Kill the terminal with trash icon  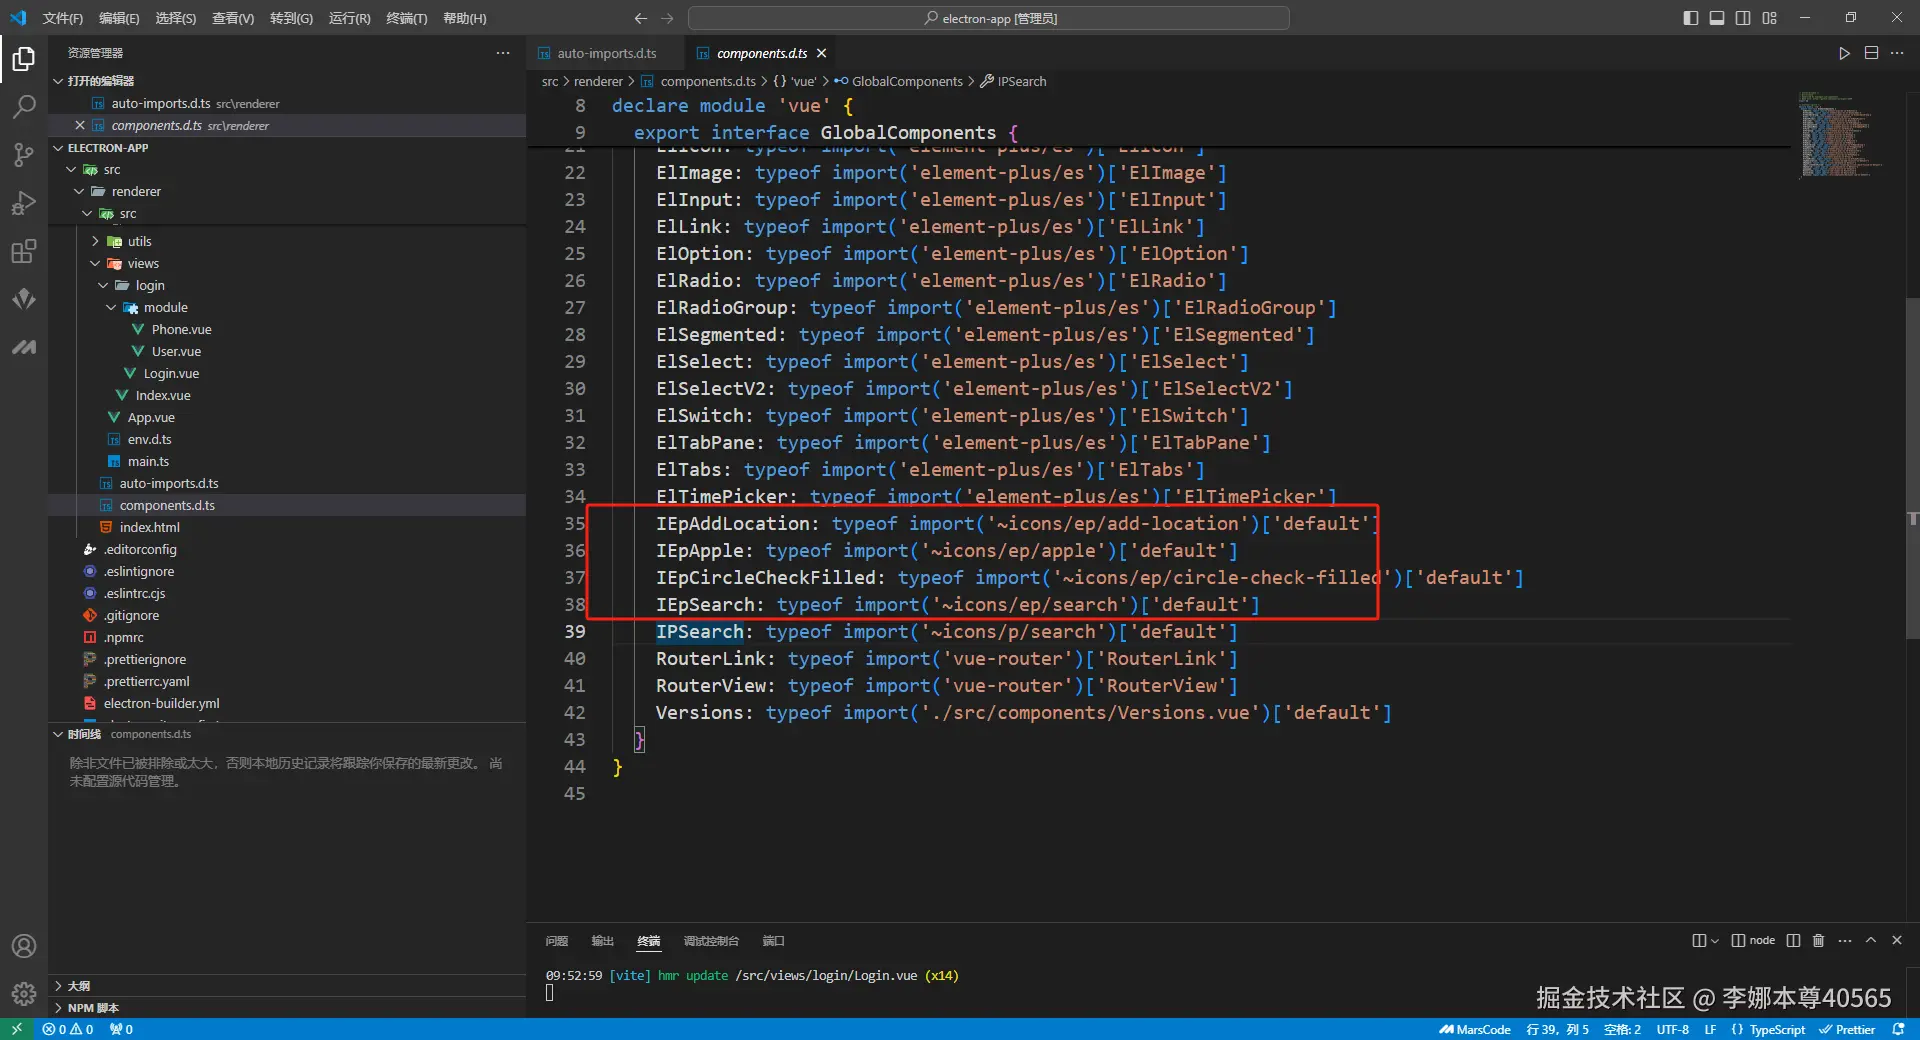click(1818, 940)
